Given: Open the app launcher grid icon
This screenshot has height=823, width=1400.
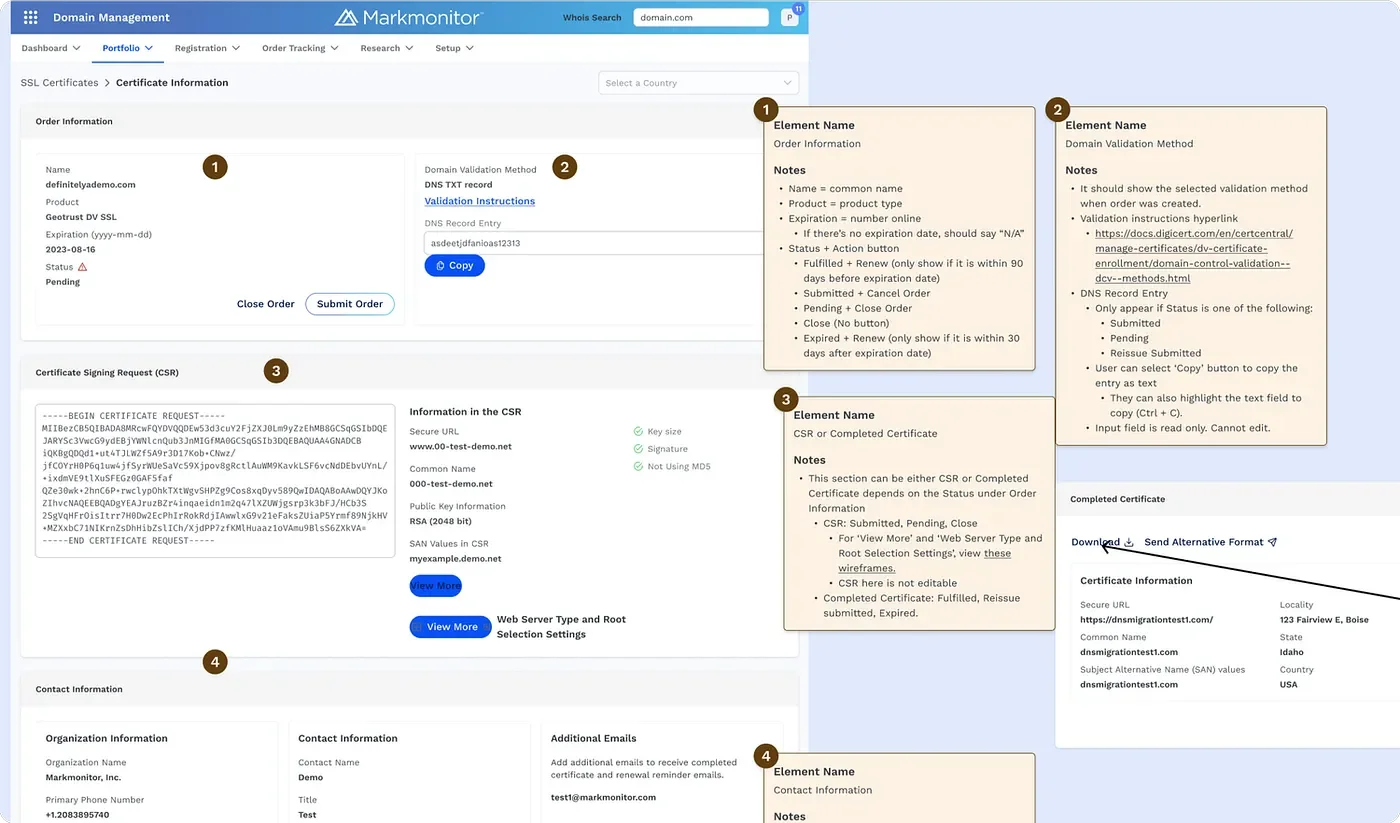Looking at the screenshot, I should (x=30, y=17).
